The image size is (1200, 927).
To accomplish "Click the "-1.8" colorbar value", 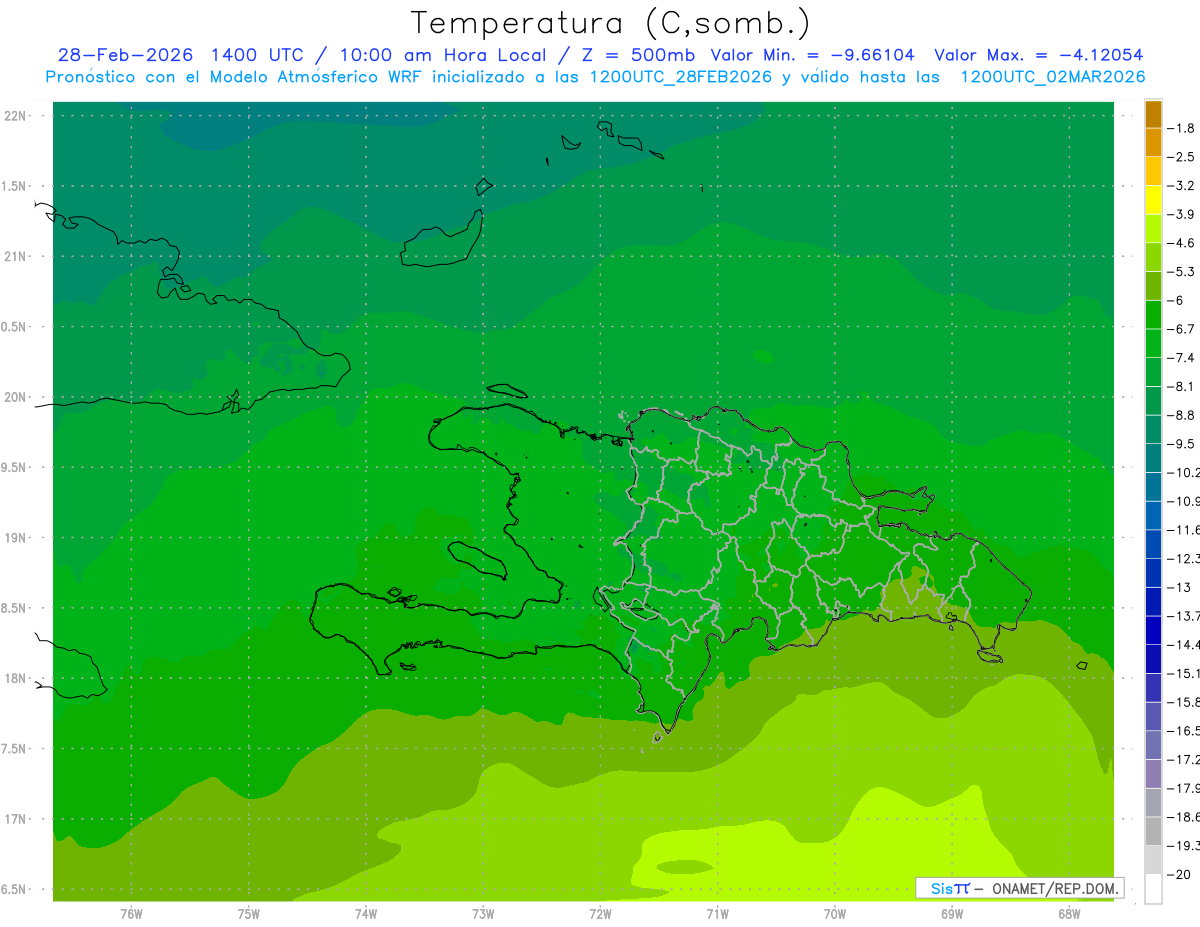I will point(1181,128).
